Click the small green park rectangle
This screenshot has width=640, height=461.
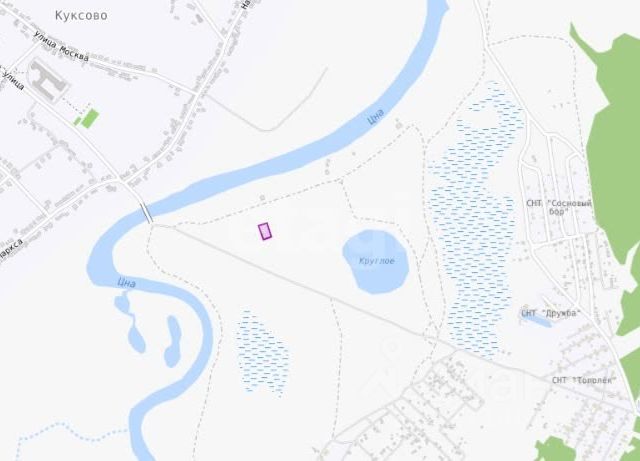(90, 118)
